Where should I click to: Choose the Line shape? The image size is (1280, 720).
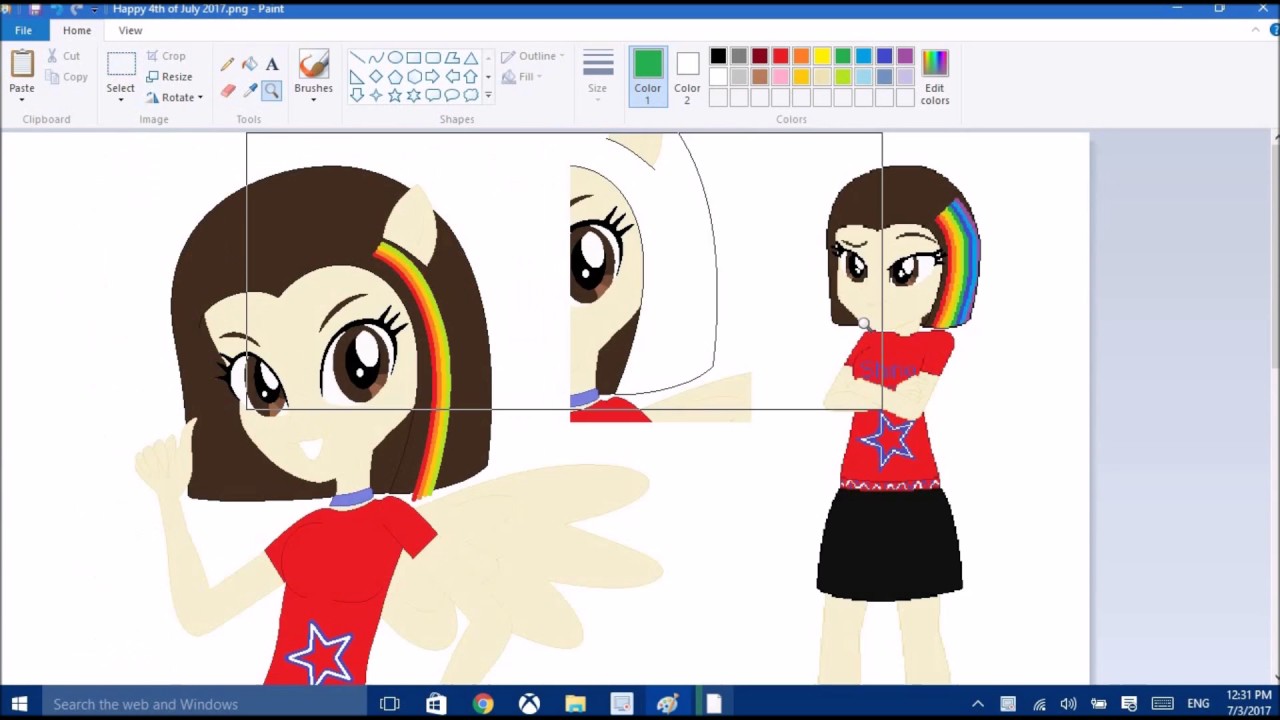357,58
